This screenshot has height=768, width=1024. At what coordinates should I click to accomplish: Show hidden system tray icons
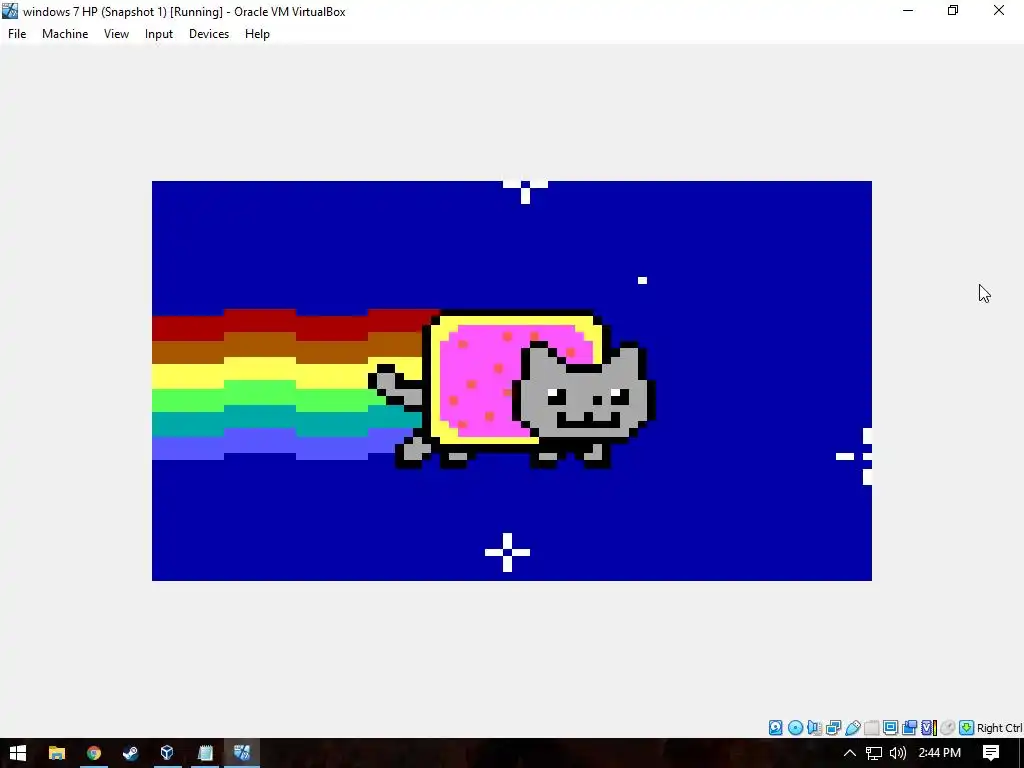(850, 753)
